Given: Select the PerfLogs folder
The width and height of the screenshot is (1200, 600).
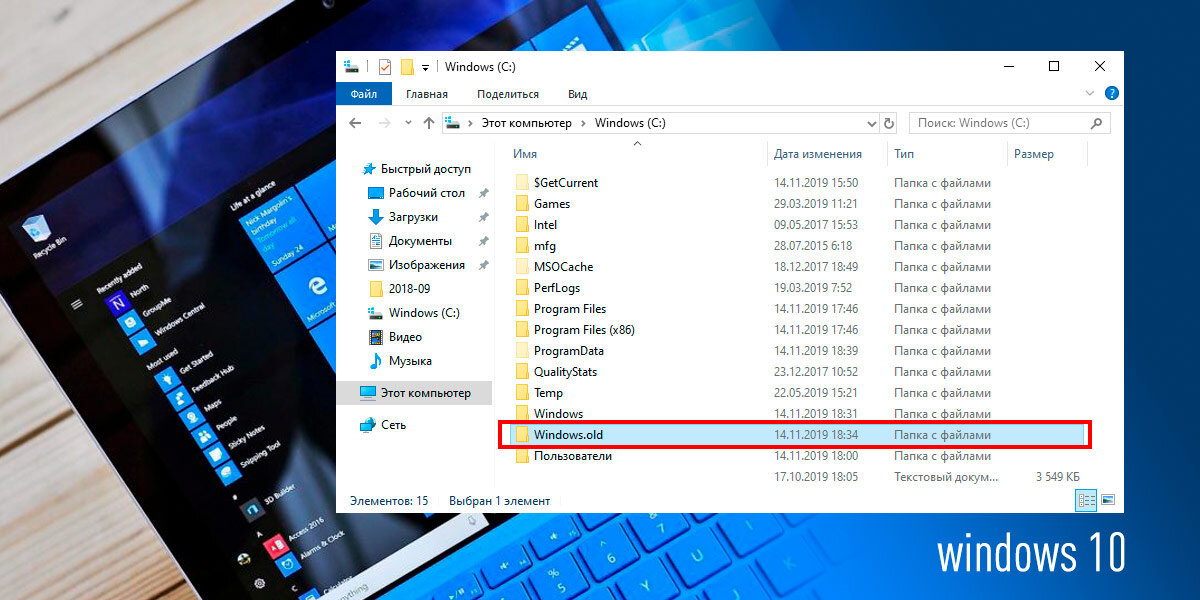Looking at the screenshot, I should tap(557, 288).
